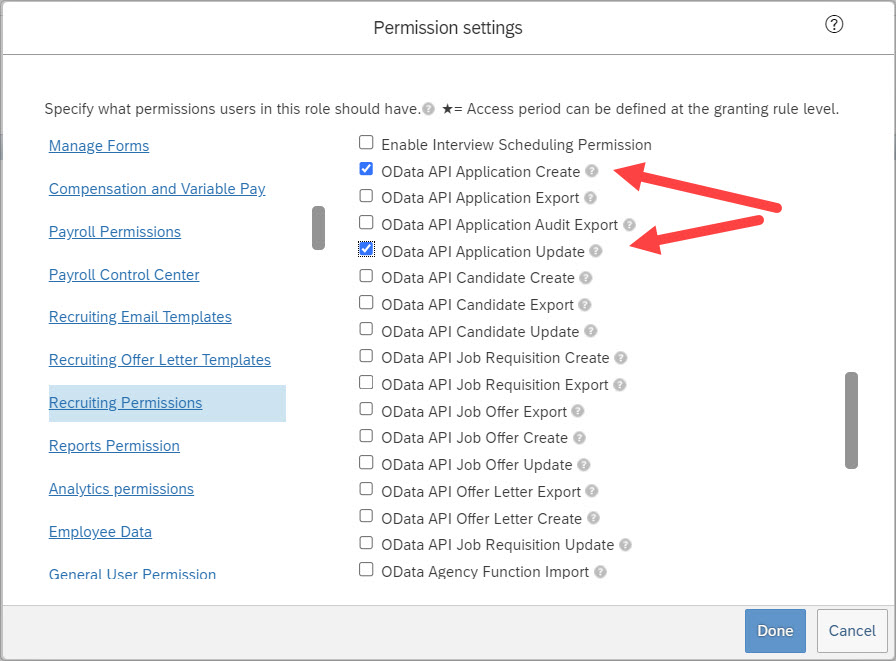
Task: Open Payroll Control Center category
Action: (124, 275)
